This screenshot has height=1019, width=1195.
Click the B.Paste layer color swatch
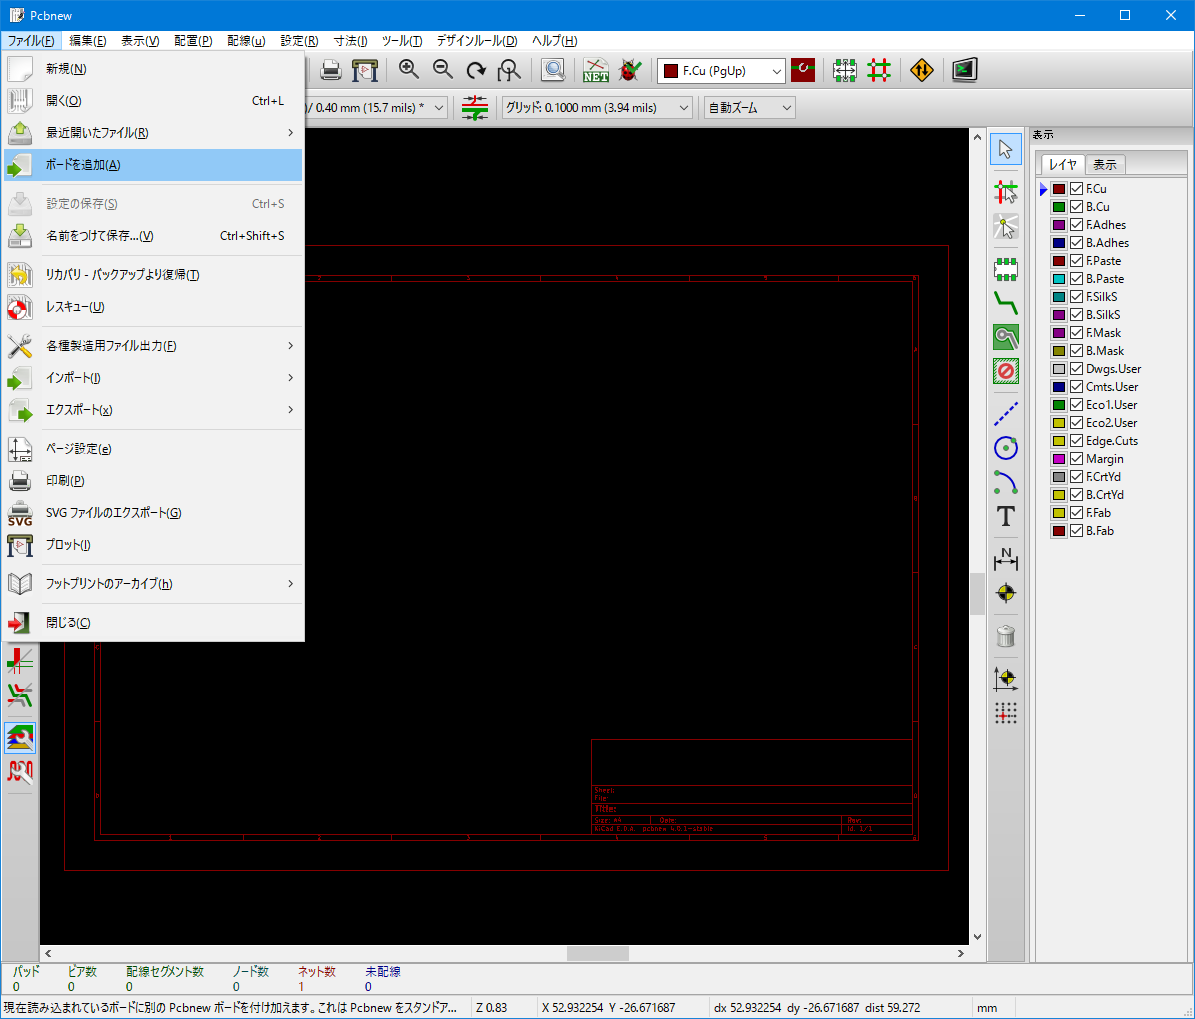tap(1059, 279)
